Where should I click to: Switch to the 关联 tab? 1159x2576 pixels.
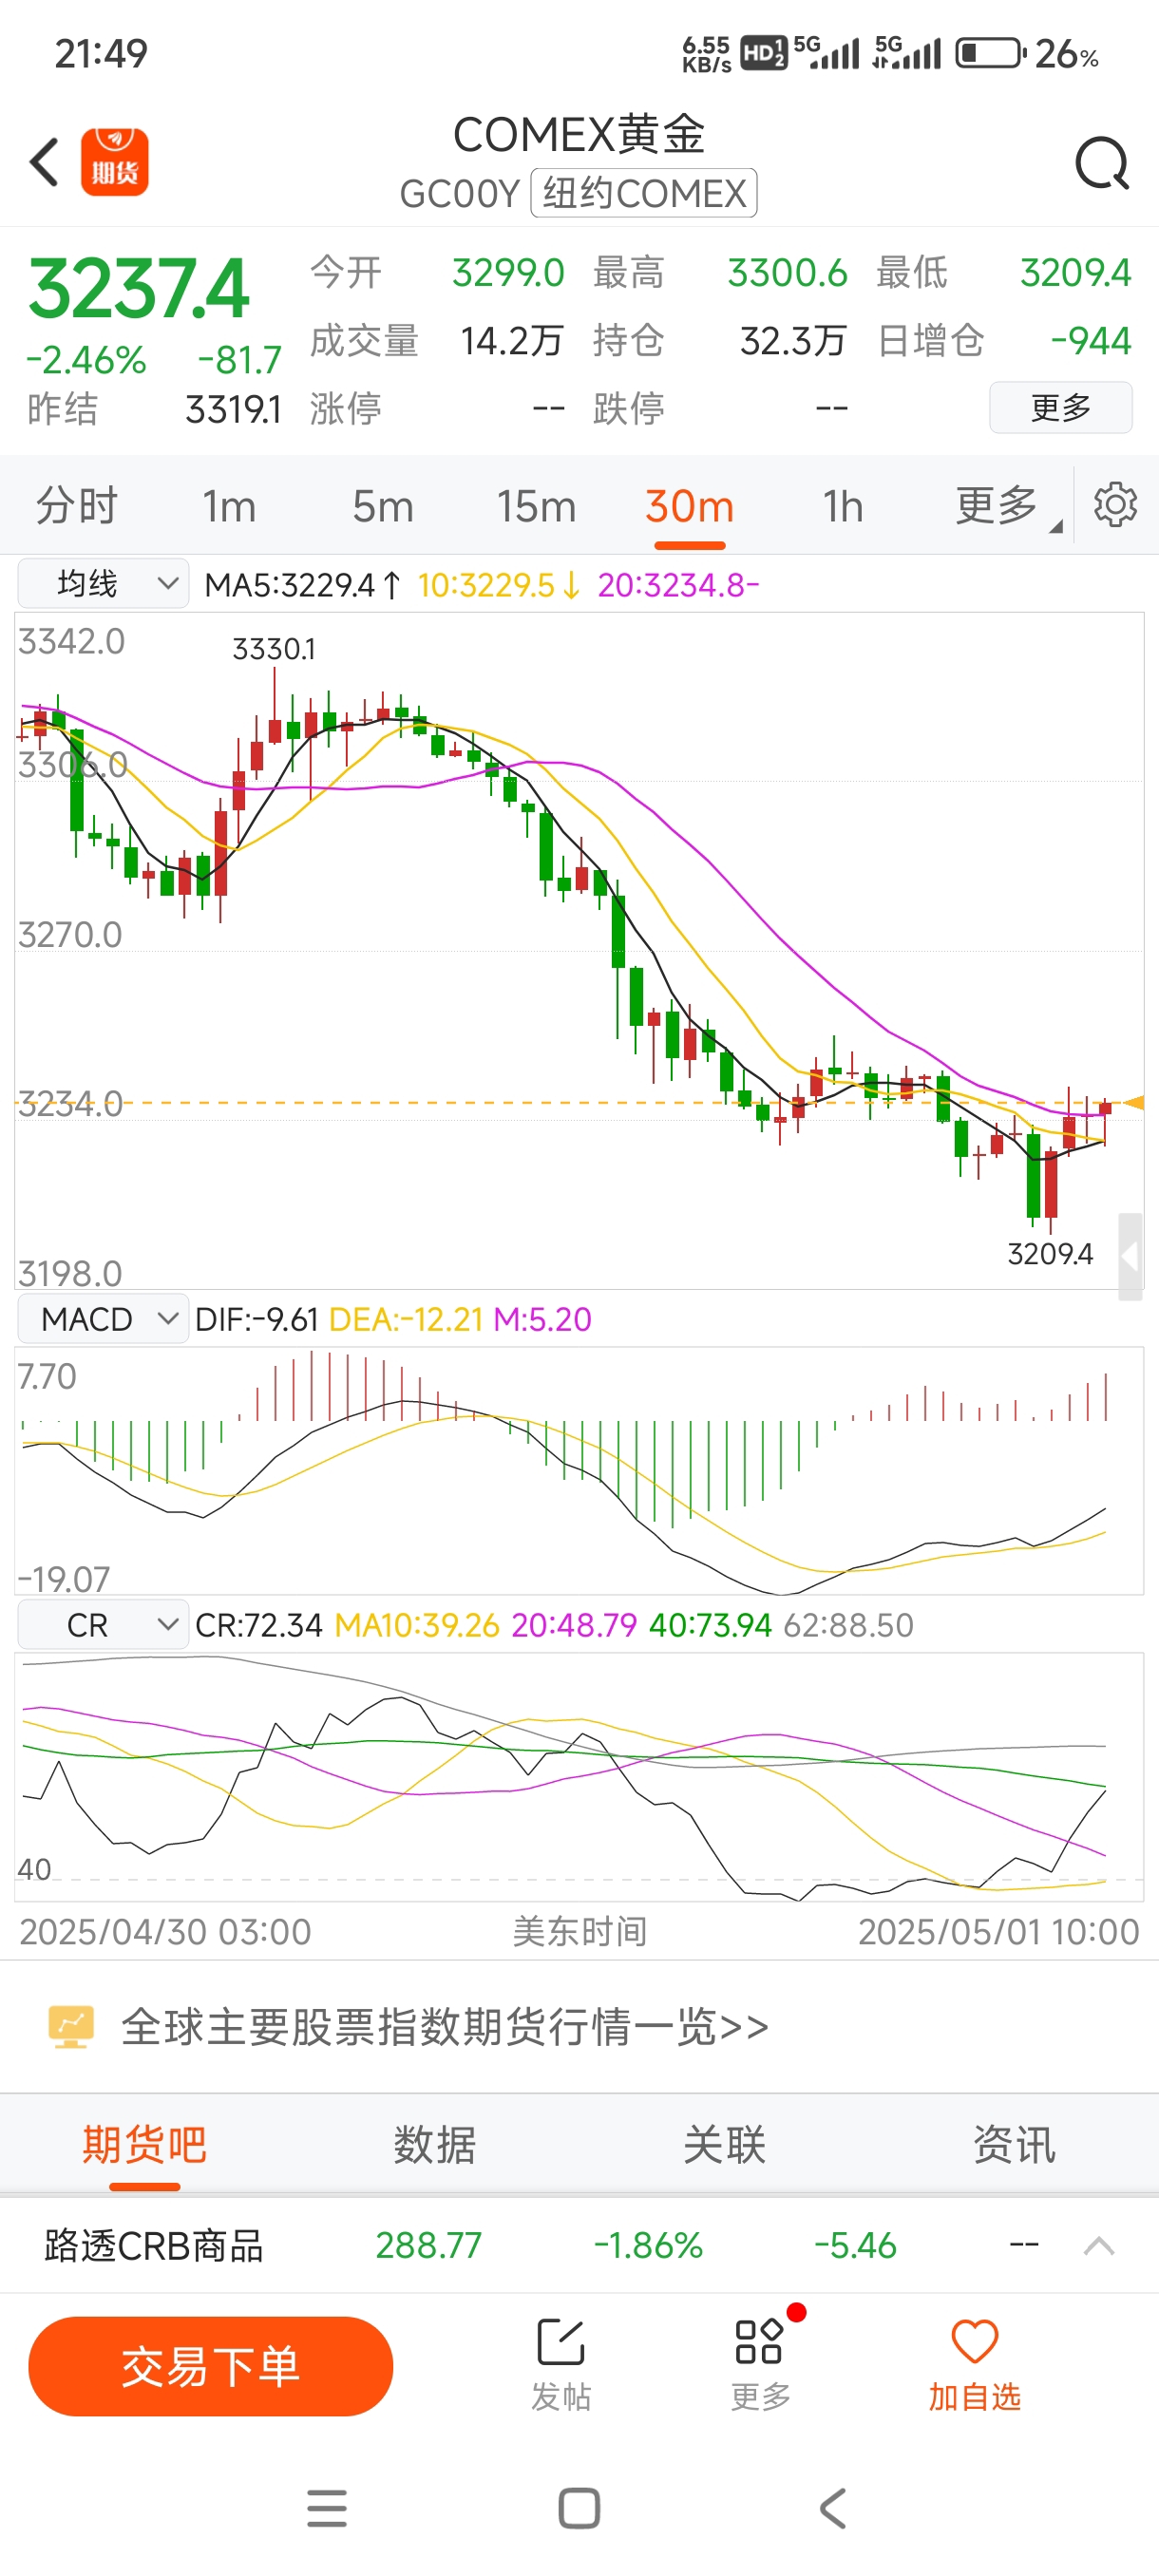[x=724, y=2145]
